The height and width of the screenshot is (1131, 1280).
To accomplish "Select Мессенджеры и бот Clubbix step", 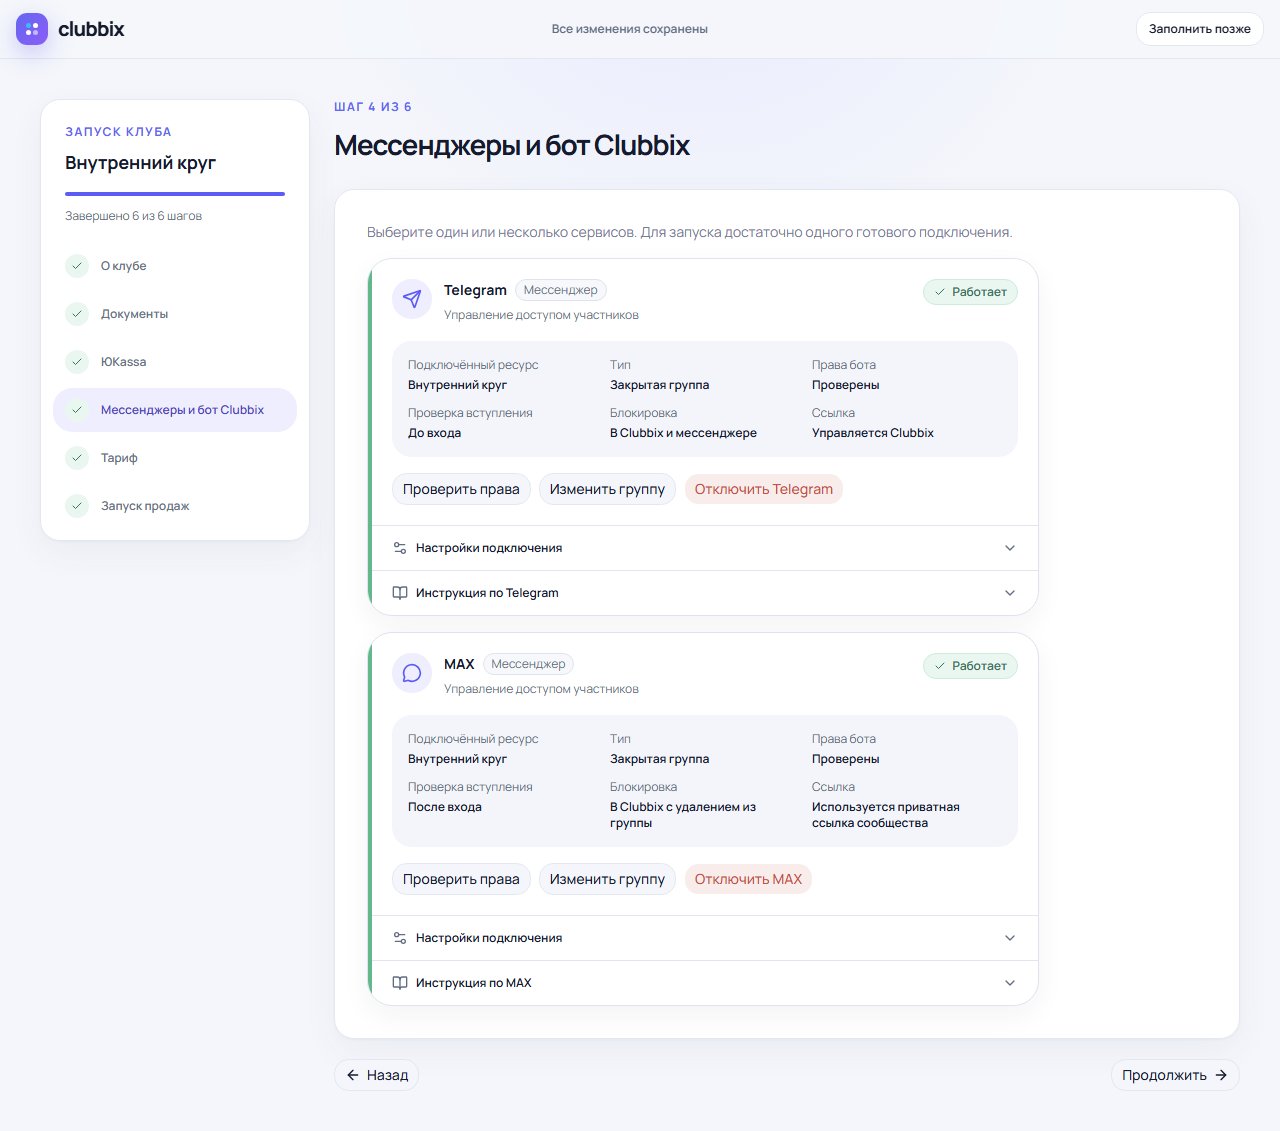I will coord(175,410).
